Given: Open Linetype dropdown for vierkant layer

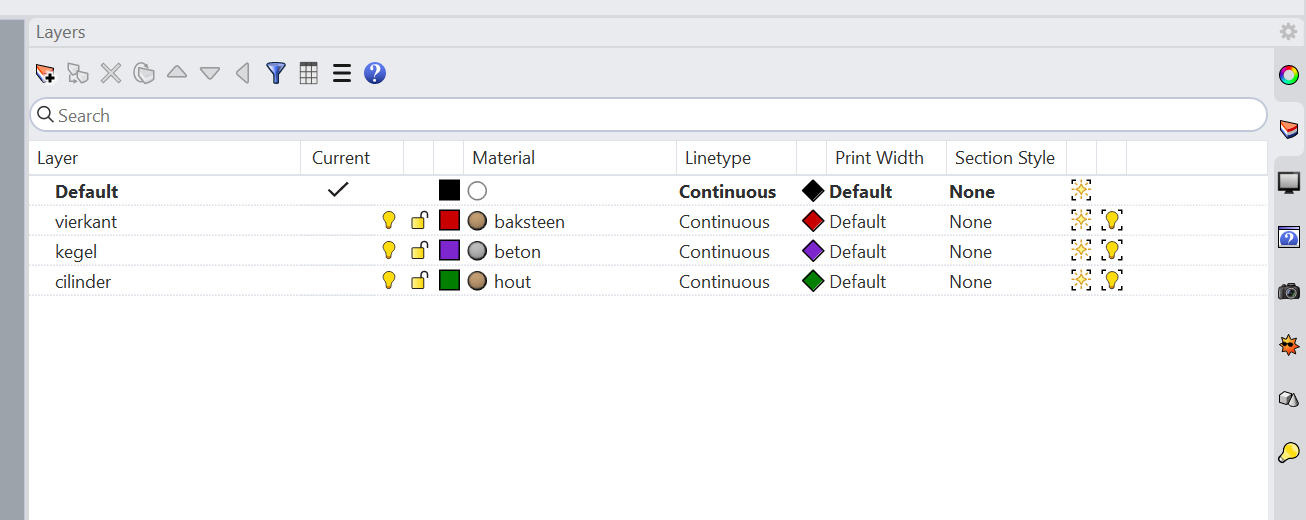Looking at the screenshot, I should pyautogui.click(x=724, y=222).
